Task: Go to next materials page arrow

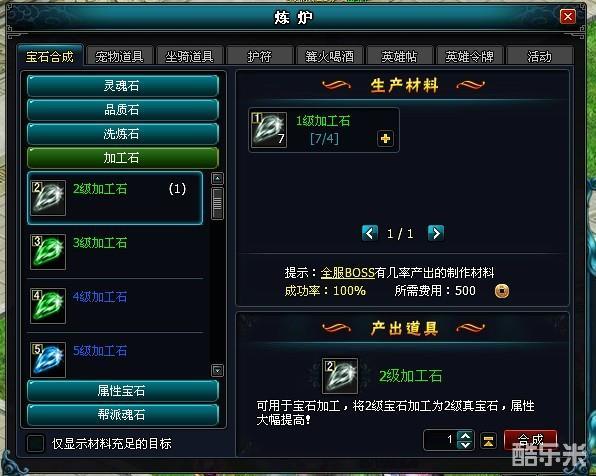Action: tap(436, 233)
